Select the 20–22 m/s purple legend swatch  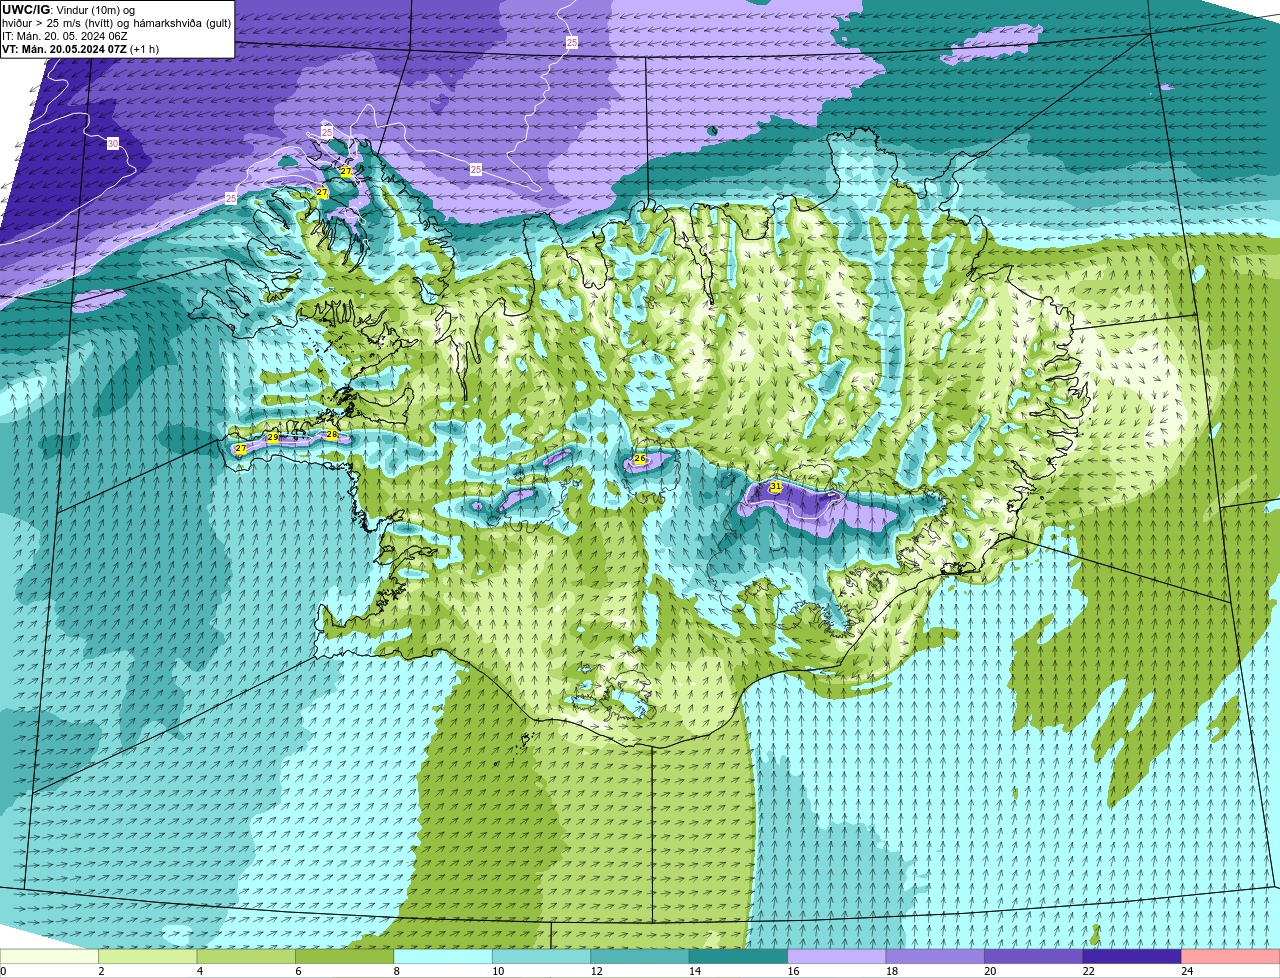[x=1034, y=956]
